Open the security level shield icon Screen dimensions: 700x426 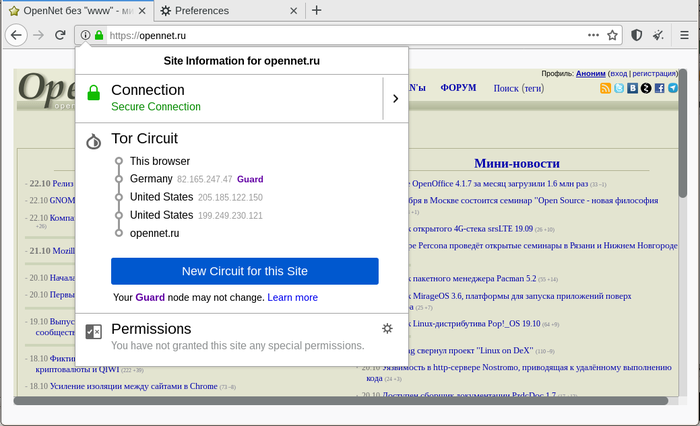point(637,35)
